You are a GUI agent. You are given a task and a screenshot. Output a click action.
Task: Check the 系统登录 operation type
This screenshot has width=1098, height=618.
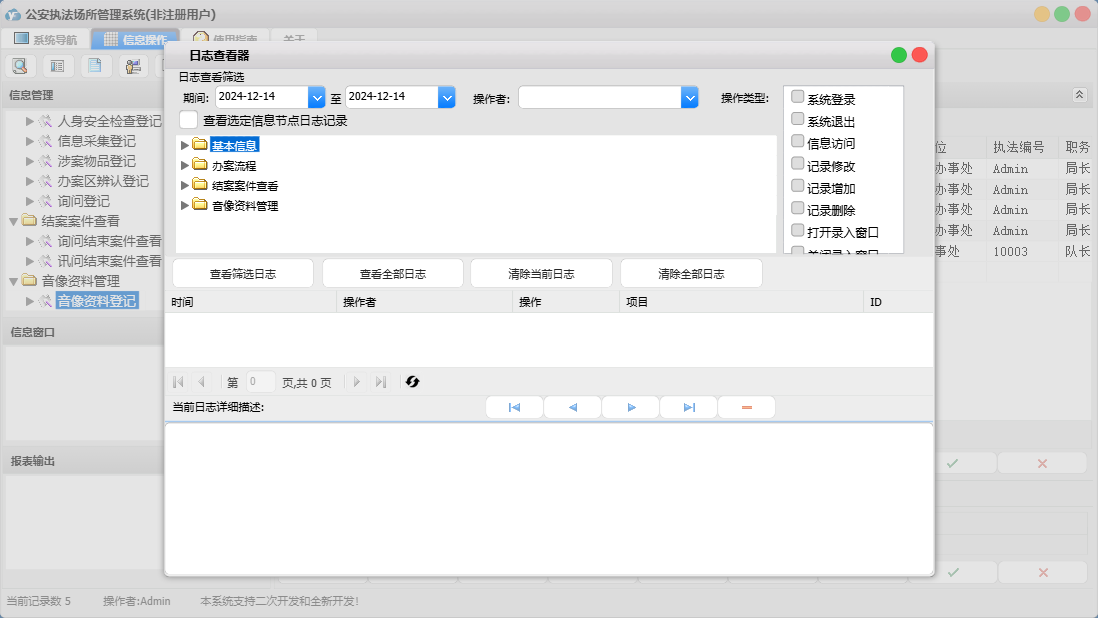coord(797,97)
